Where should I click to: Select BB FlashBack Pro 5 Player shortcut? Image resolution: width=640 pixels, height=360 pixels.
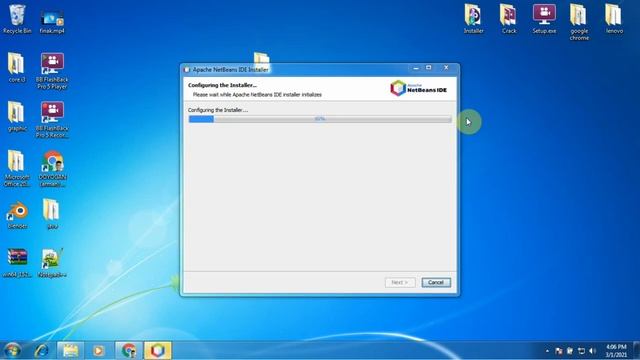52,71
